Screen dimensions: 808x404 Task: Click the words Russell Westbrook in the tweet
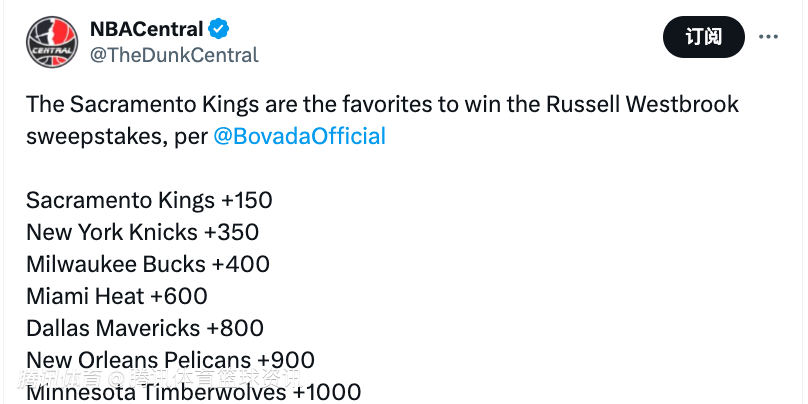click(643, 105)
